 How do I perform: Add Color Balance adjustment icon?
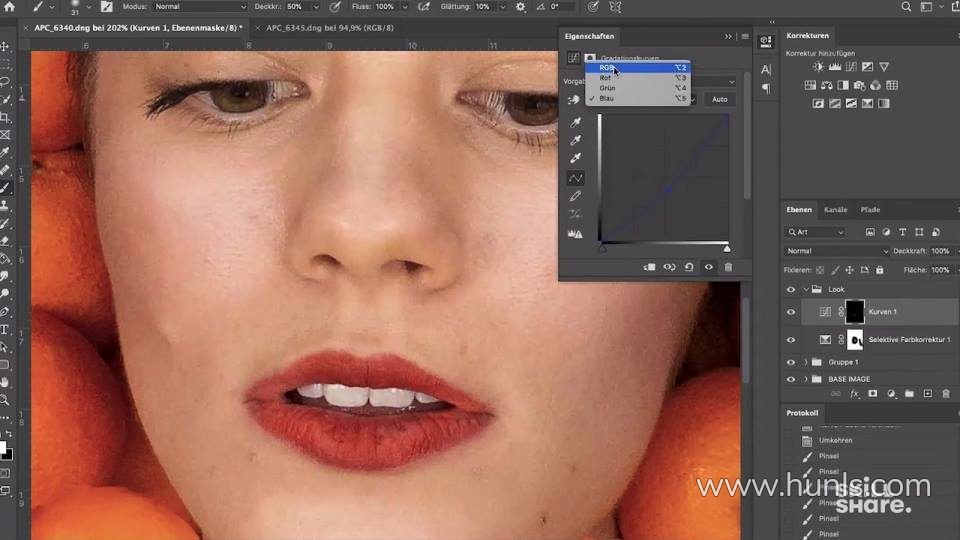tap(827, 85)
